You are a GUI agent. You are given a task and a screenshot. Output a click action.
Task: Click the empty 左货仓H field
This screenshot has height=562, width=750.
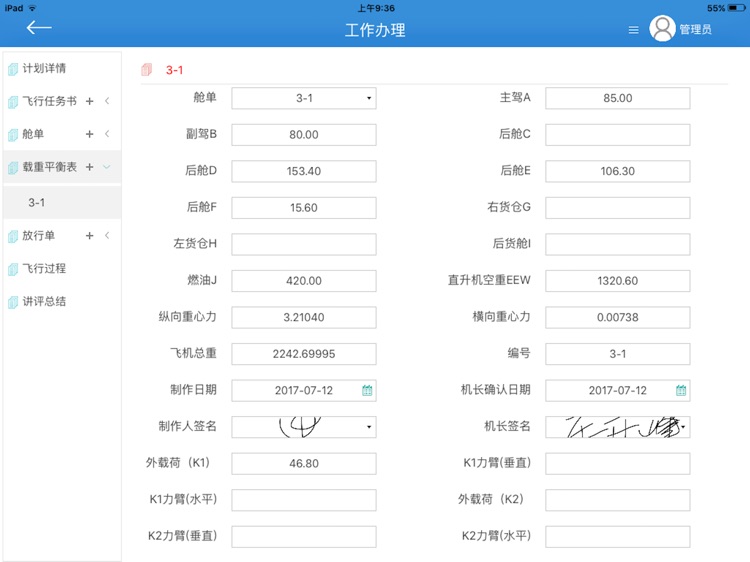[304, 244]
